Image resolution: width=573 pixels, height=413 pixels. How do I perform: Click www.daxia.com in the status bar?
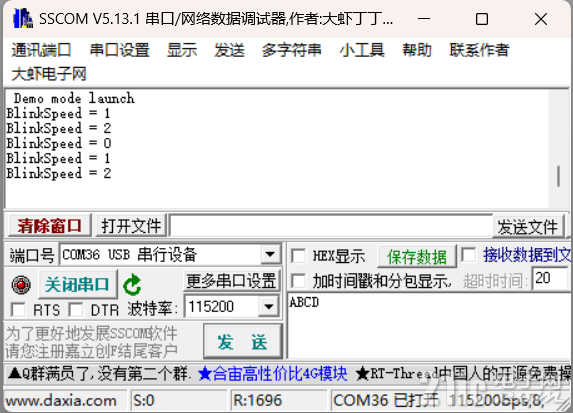tap(61, 401)
